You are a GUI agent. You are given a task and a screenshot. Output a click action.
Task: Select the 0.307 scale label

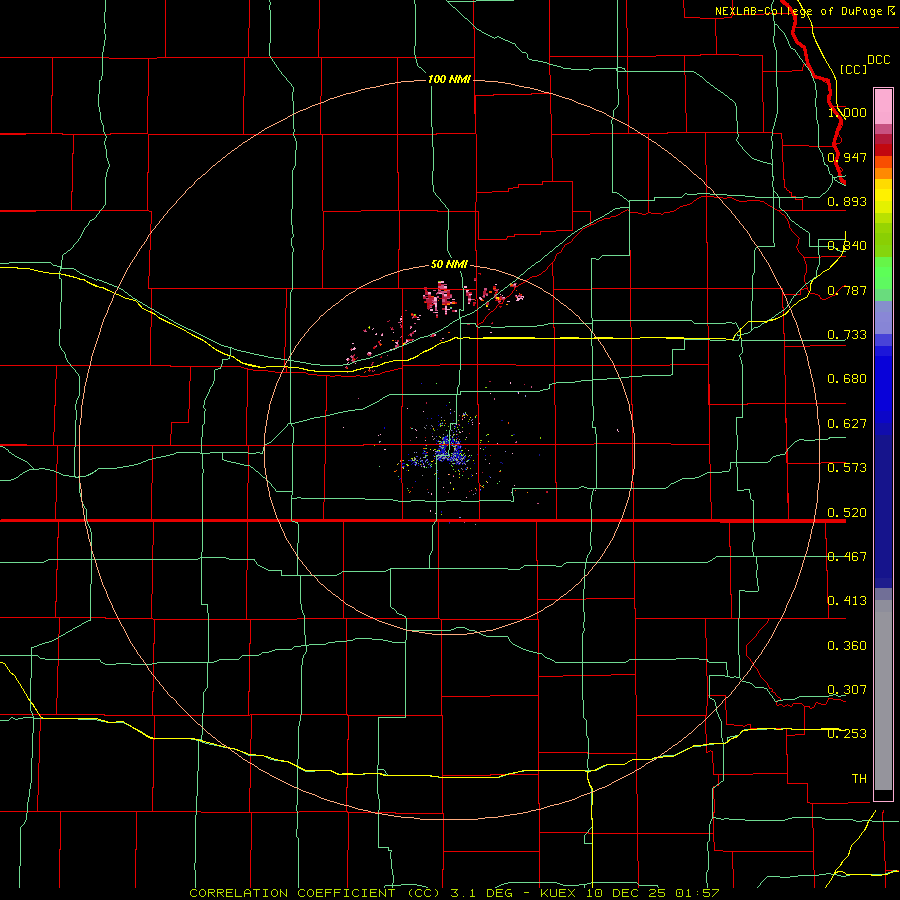(847, 690)
